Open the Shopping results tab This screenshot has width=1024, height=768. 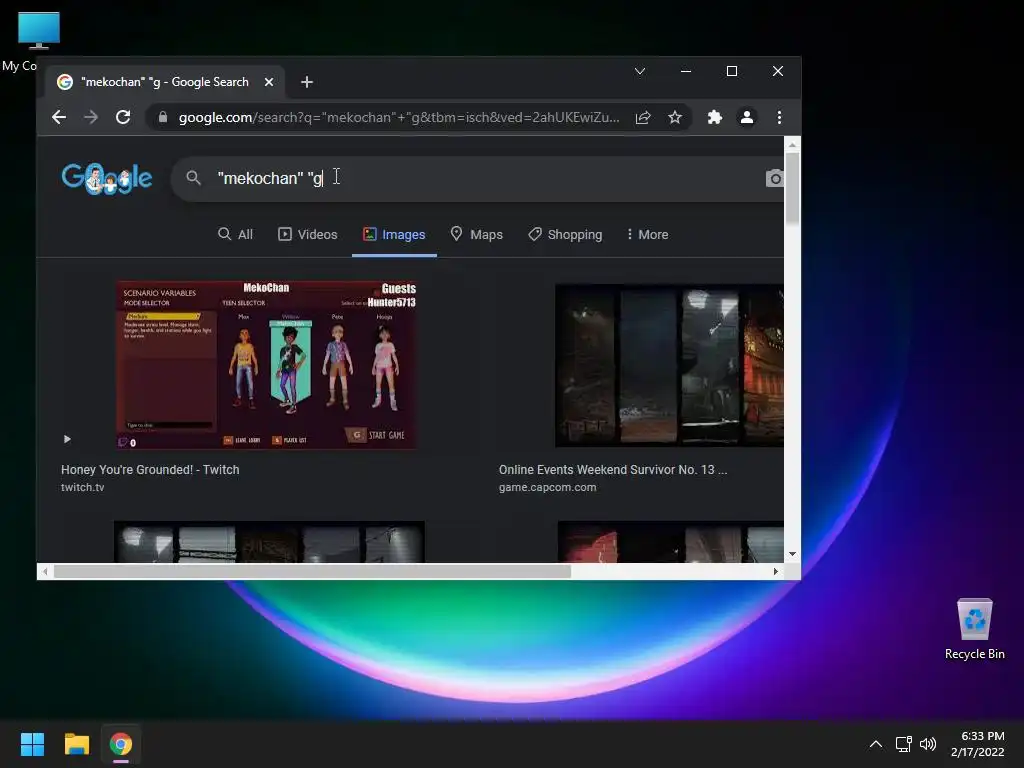point(565,234)
